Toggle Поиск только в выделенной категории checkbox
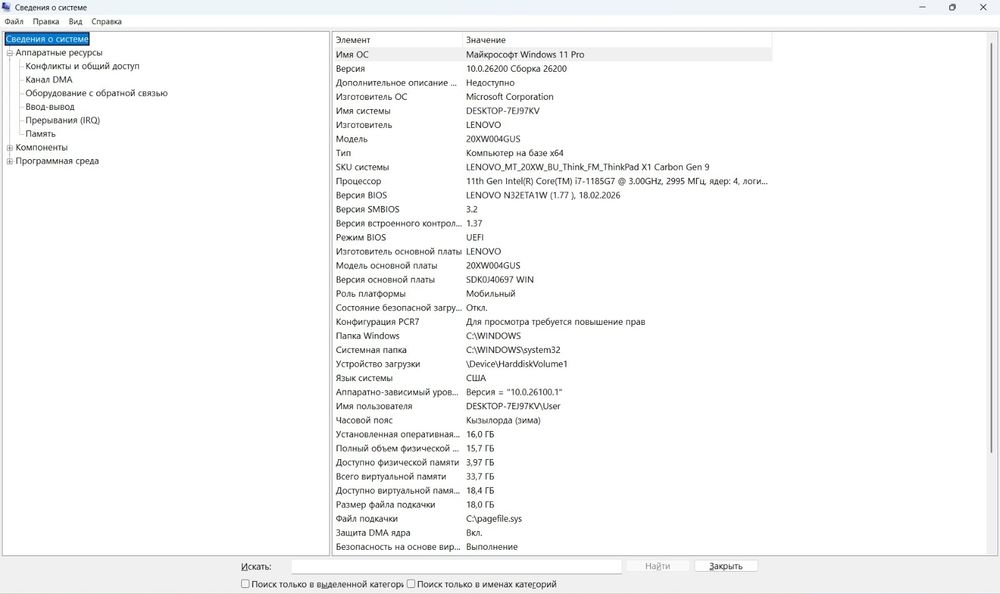Image resolution: width=1000 pixels, height=594 pixels. pos(245,584)
